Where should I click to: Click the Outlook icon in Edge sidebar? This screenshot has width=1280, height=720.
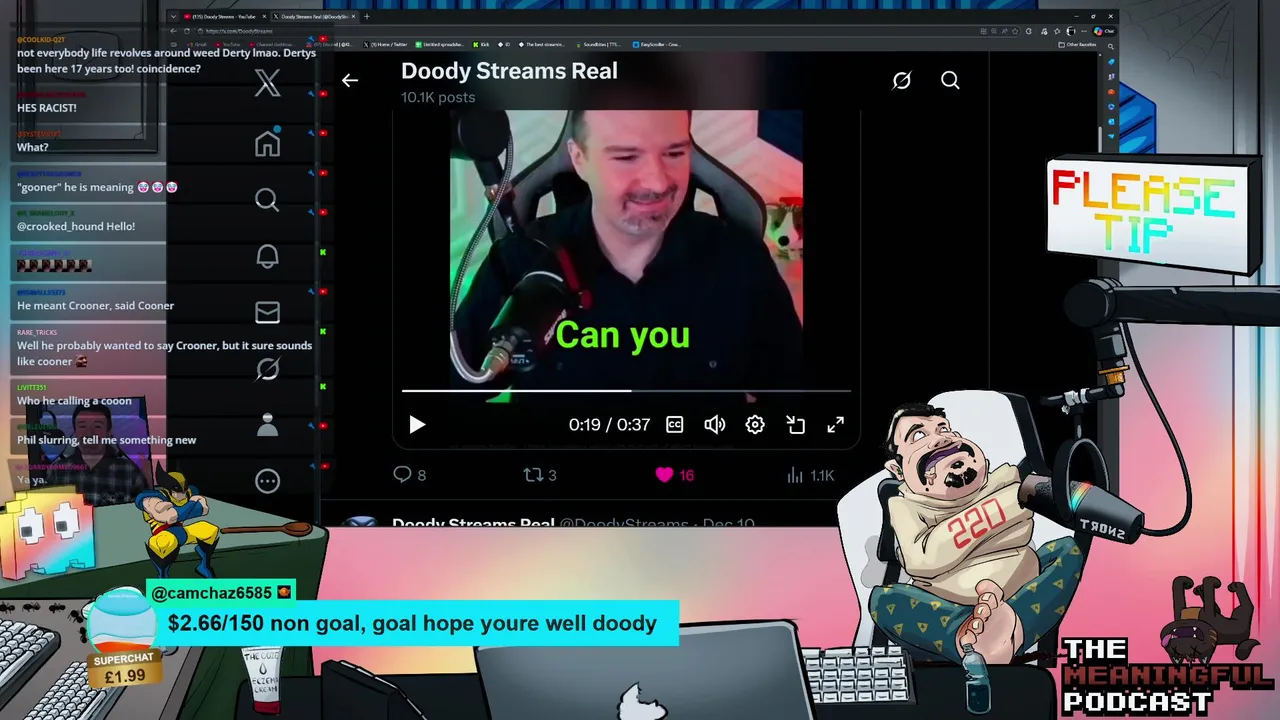[x=1111, y=121]
